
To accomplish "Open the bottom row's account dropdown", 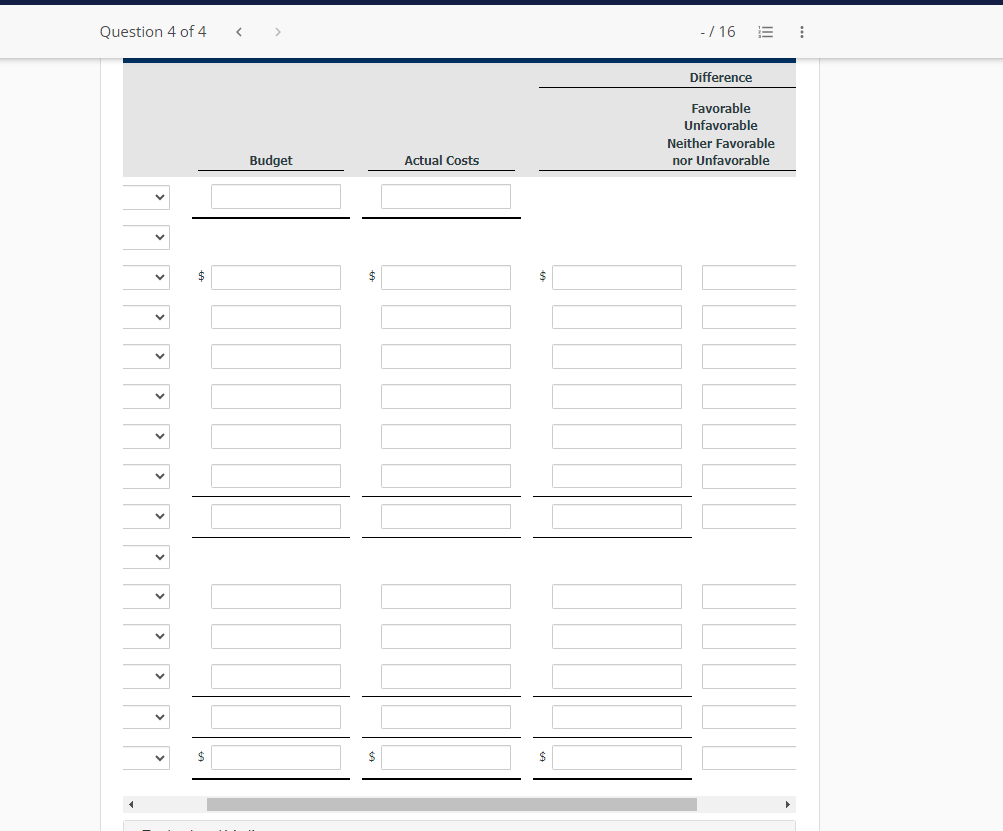I will pos(146,756).
